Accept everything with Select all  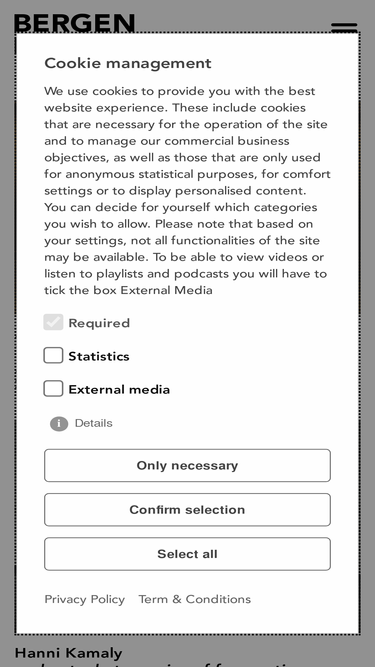point(187,554)
